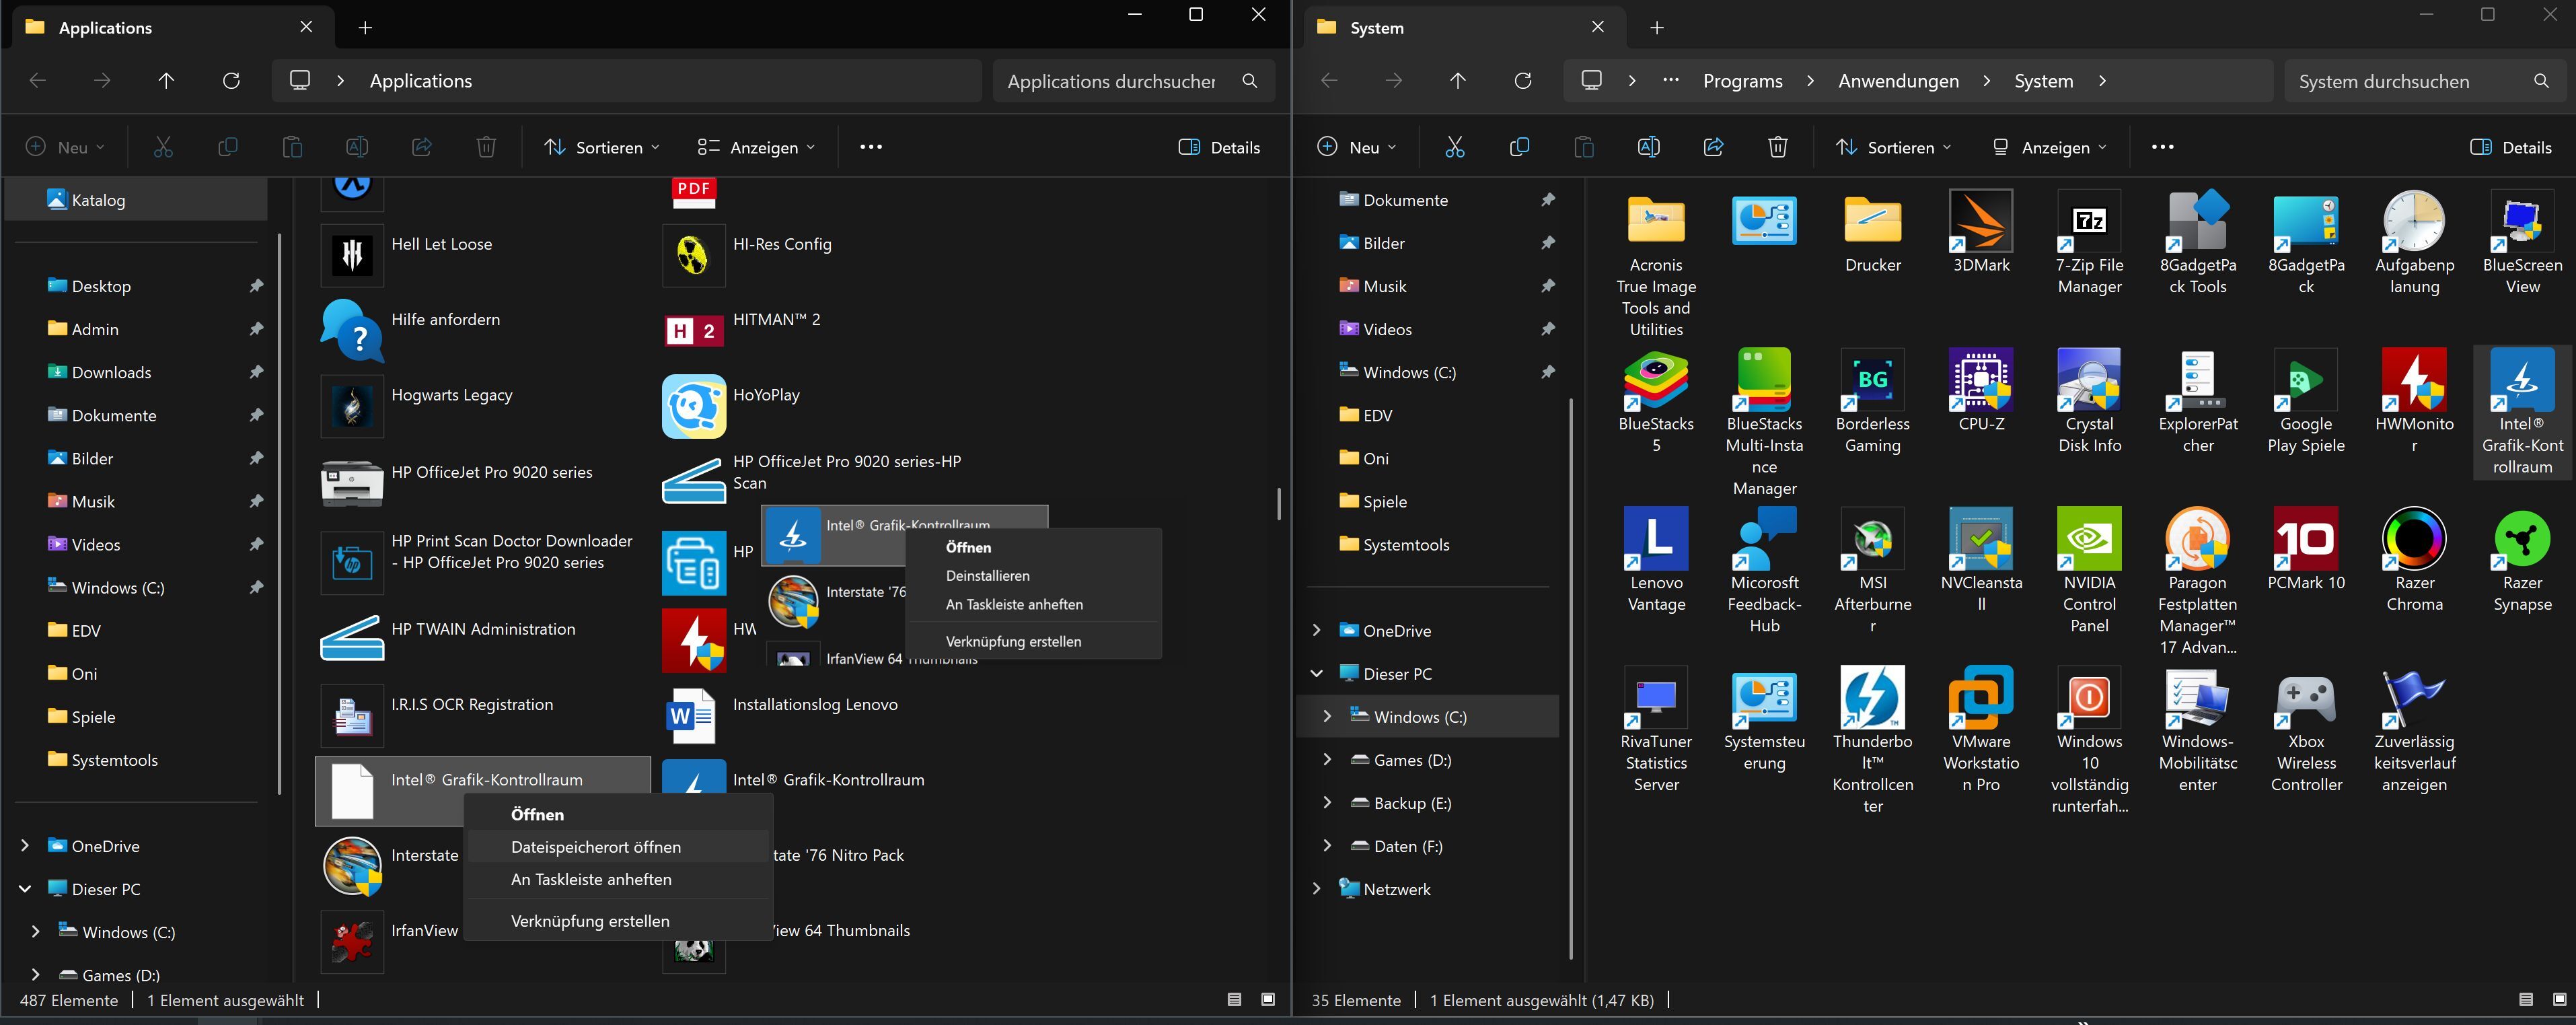Click the Anwendungen breadcrumb link
Screen dimensions: 2576x1025
(1898, 81)
